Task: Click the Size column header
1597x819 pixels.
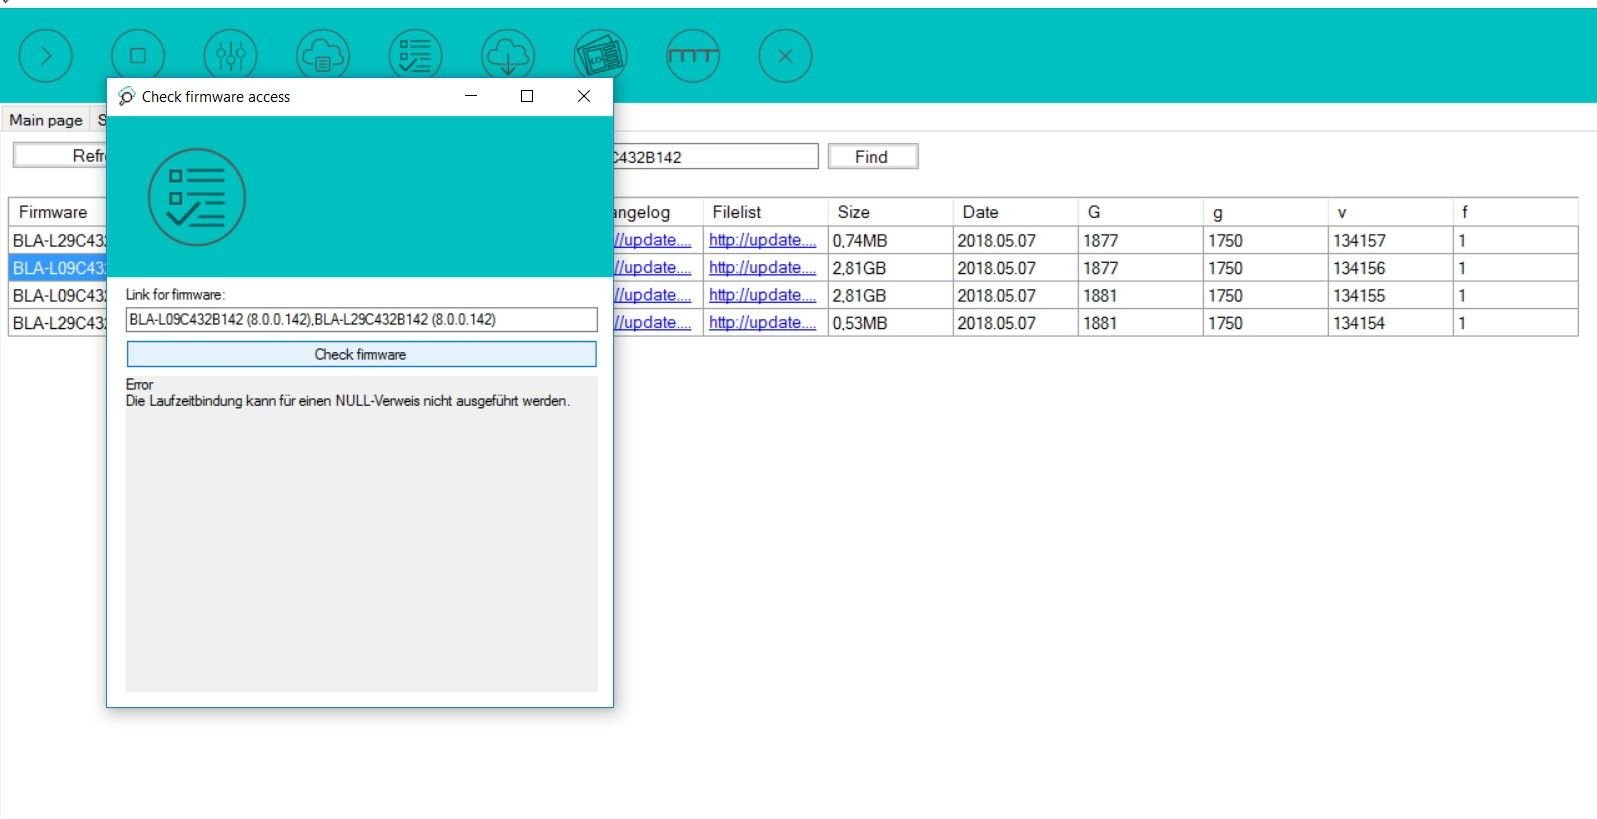Action: click(890, 212)
